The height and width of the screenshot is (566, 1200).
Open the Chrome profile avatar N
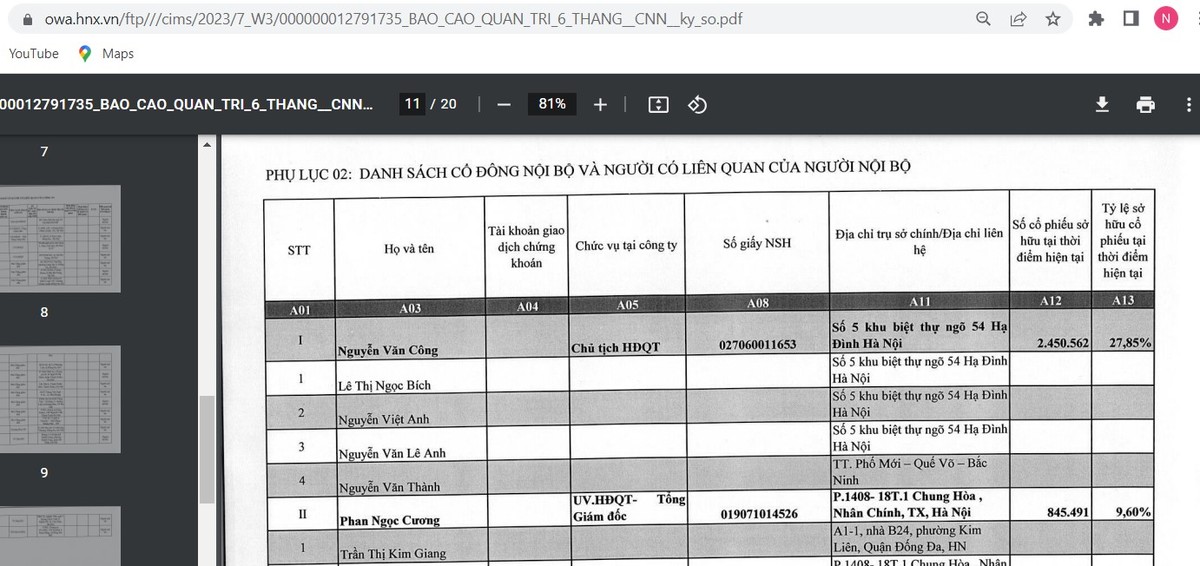[1165, 19]
